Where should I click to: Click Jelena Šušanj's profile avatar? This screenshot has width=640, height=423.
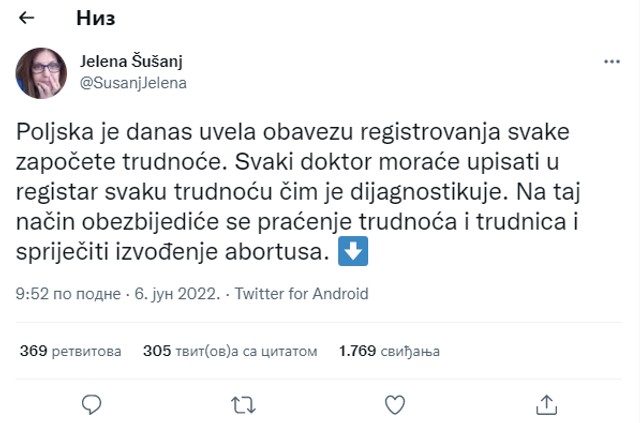[41, 73]
